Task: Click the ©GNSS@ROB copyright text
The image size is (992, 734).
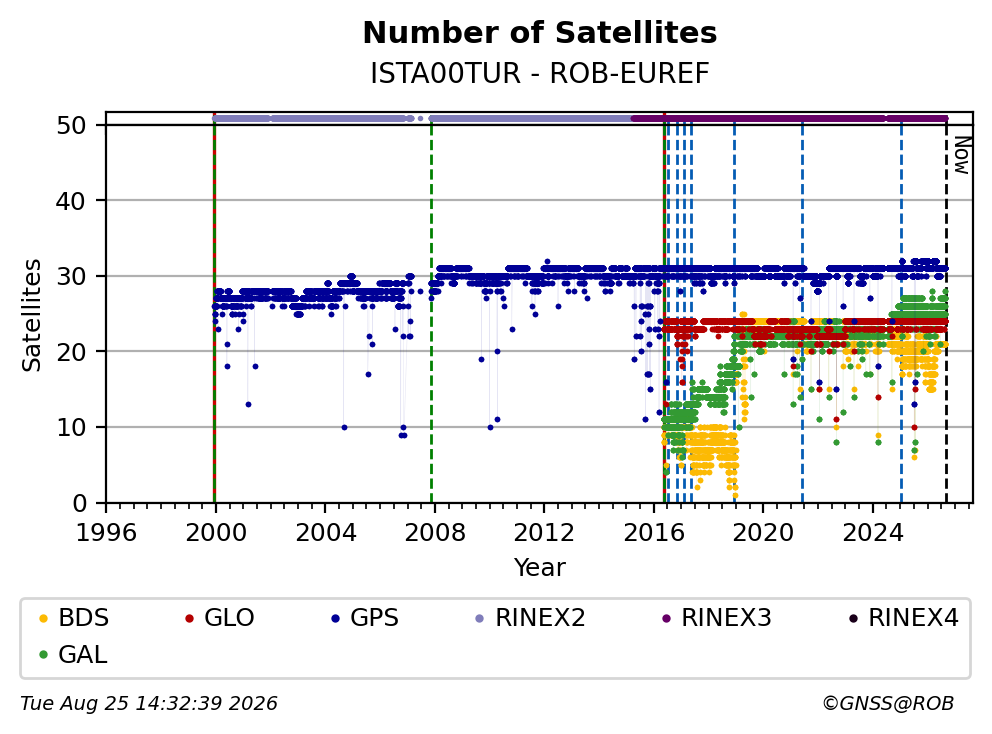Action: 888,704
